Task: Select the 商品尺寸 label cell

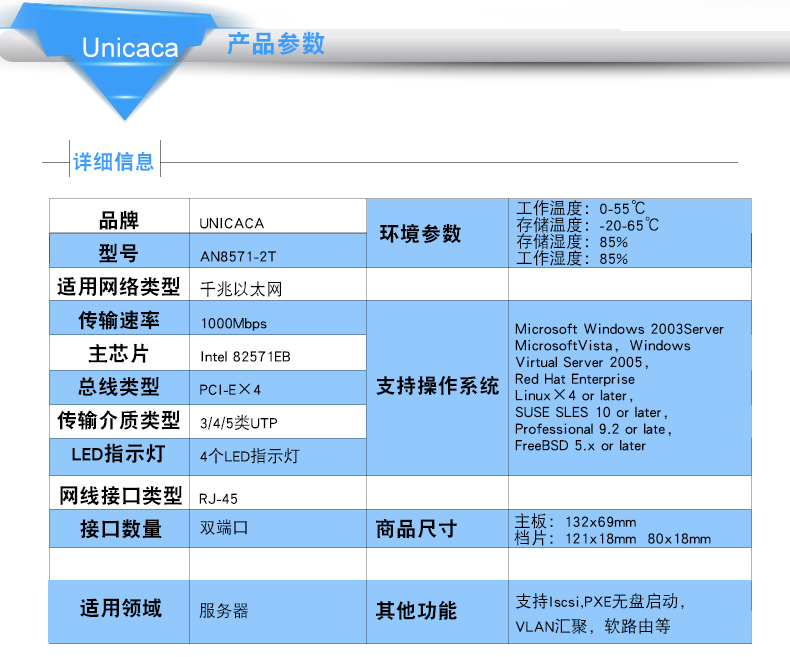Action: (x=416, y=529)
